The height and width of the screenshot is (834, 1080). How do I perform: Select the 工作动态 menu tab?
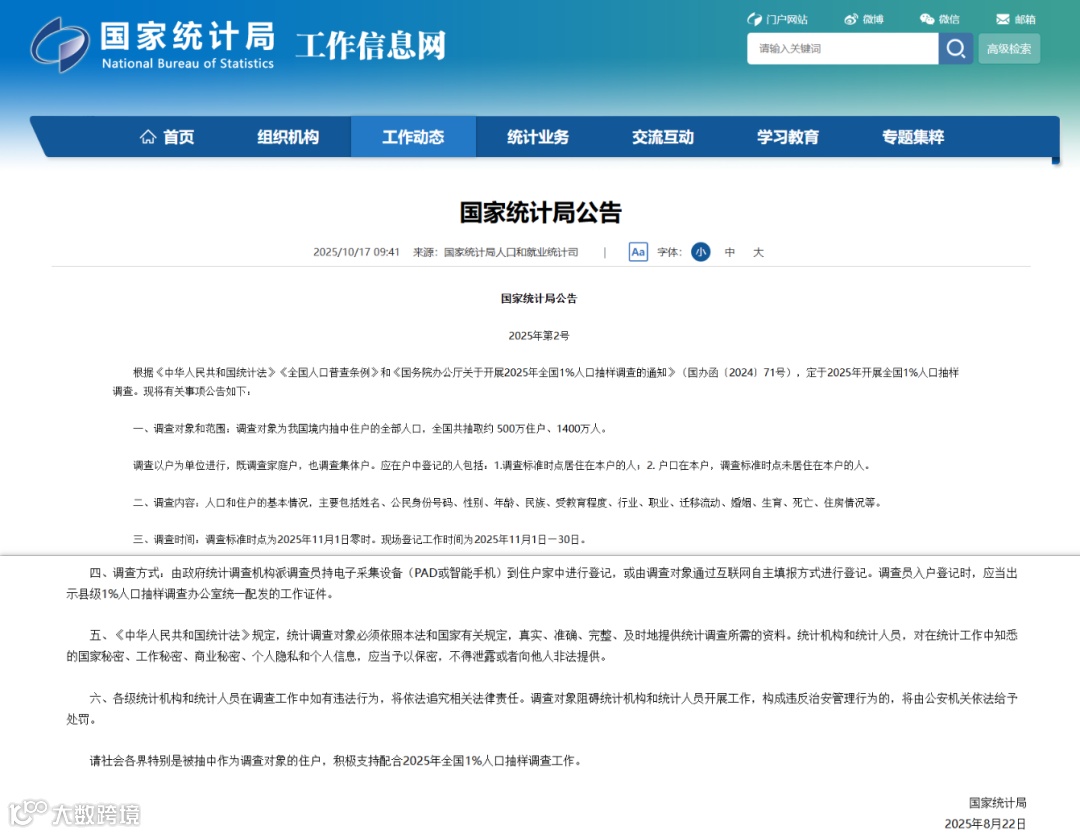tap(413, 137)
